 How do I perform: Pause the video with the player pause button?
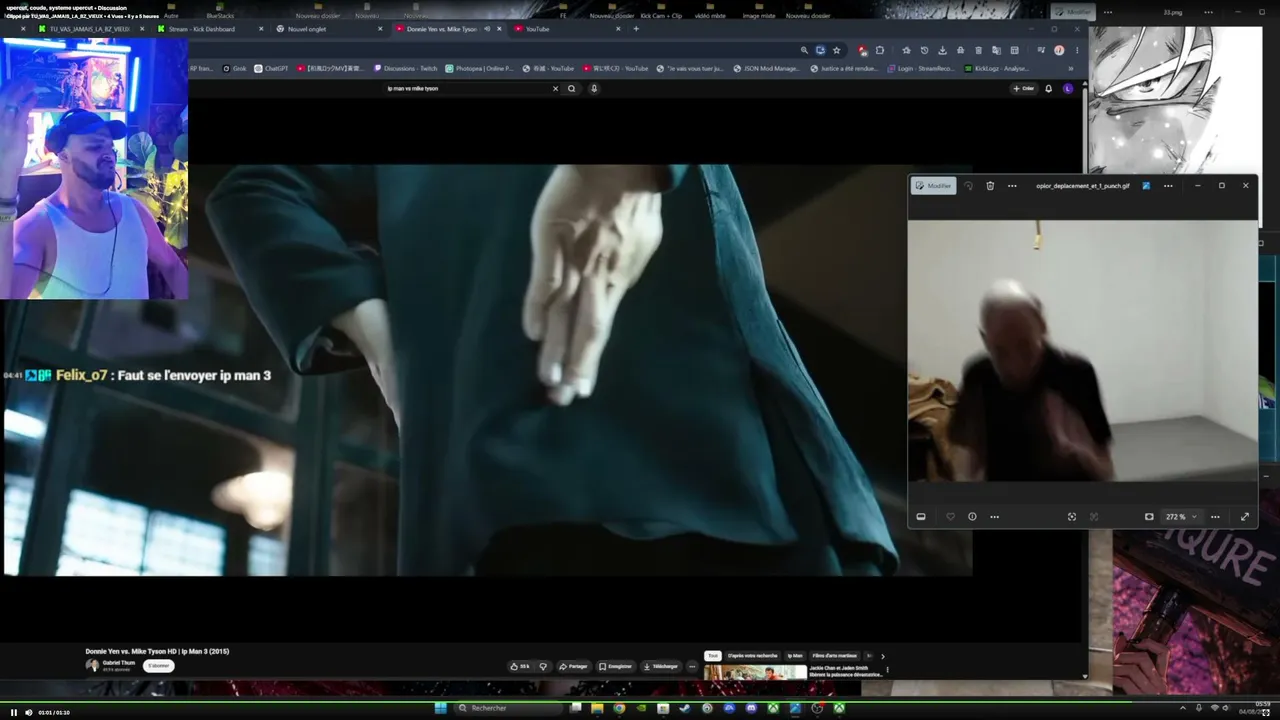(14, 712)
